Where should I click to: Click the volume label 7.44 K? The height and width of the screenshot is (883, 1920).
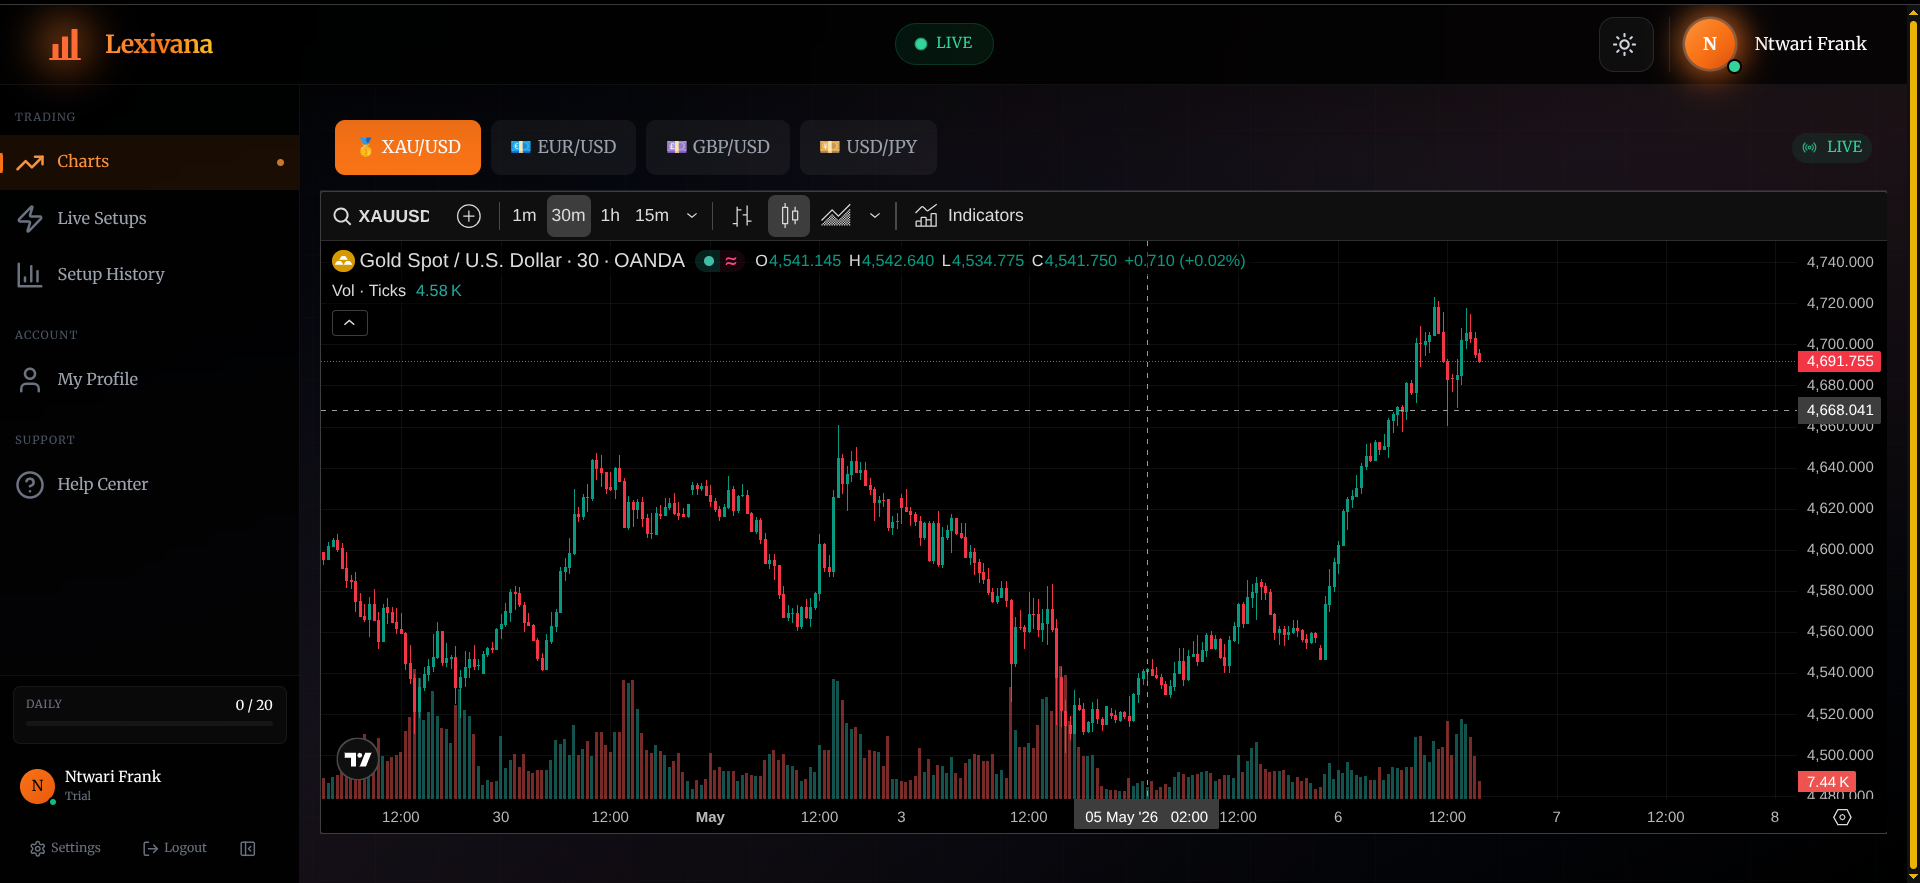coord(1827,782)
